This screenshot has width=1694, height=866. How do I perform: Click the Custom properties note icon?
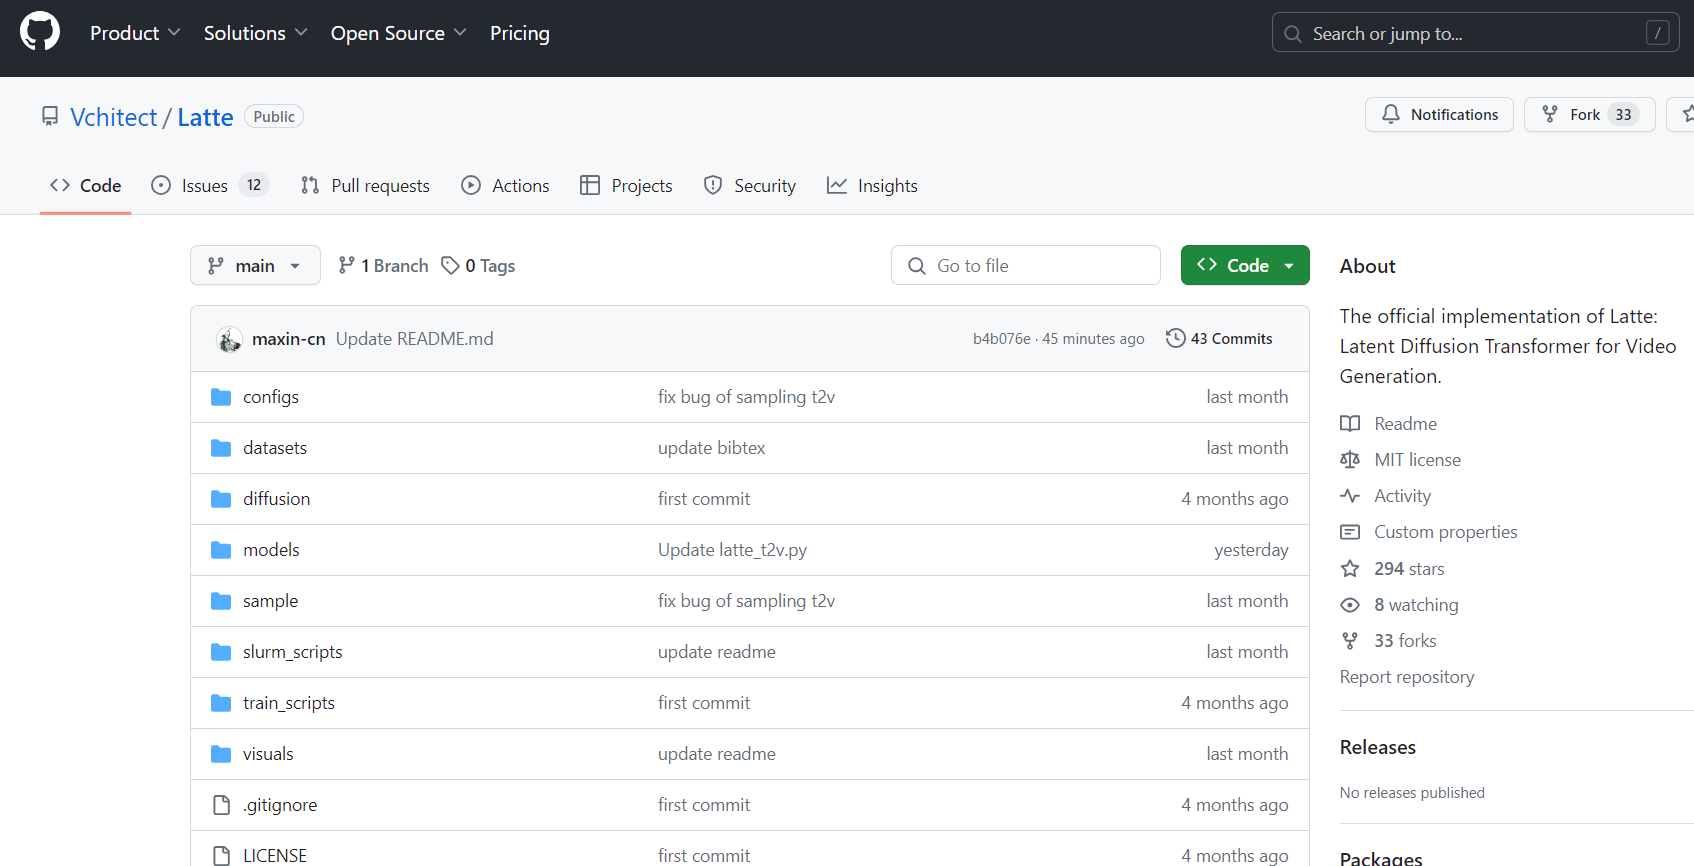pyautogui.click(x=1350, y=532)
